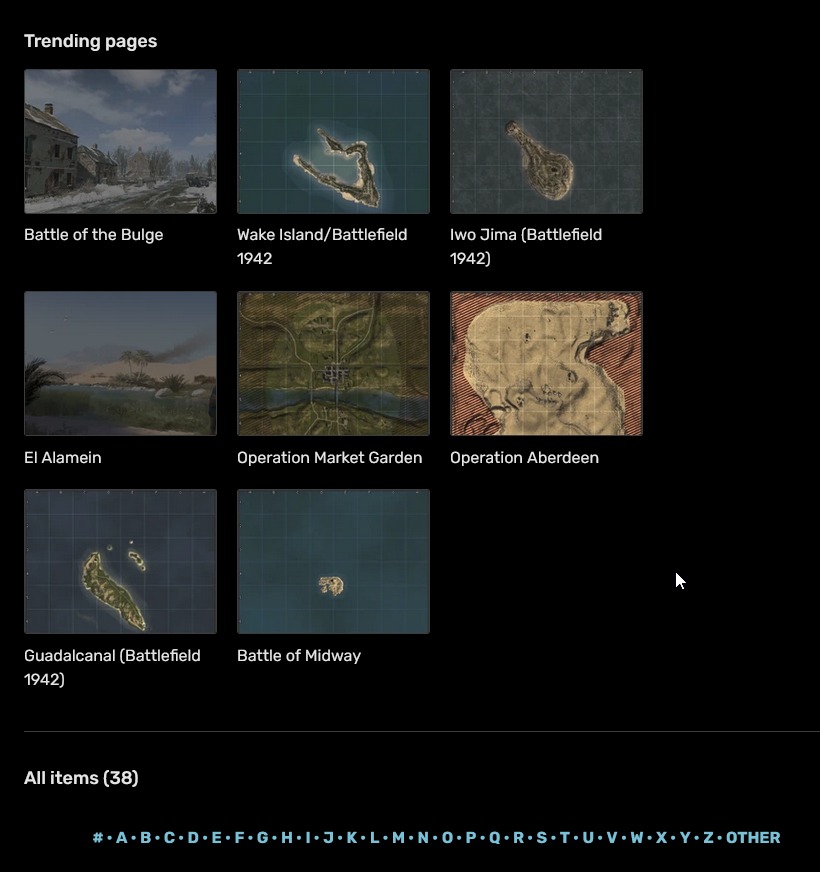Viewport: 820px width, 872px height.
Task: Open the Operation Market Garden map thumbnail
Action: click(x=333, y=363)
